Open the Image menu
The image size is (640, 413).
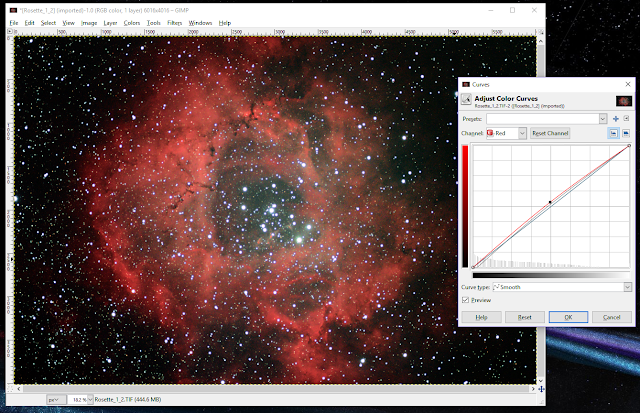[x=89, y=23]
